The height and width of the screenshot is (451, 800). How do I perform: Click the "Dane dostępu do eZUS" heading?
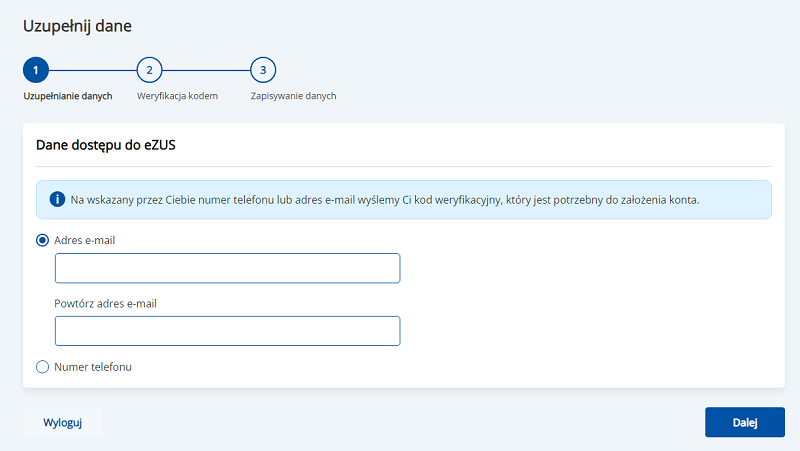click(106, 145)
